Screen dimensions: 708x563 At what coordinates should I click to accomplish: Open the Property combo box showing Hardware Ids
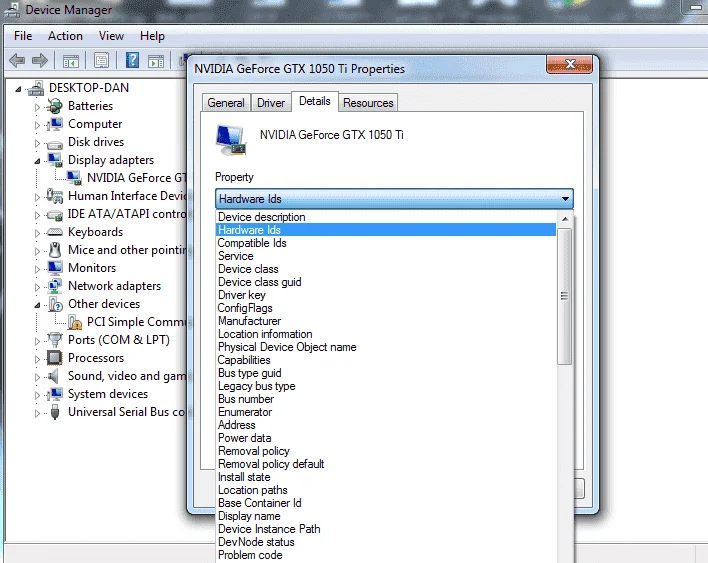tap(394, 199)
